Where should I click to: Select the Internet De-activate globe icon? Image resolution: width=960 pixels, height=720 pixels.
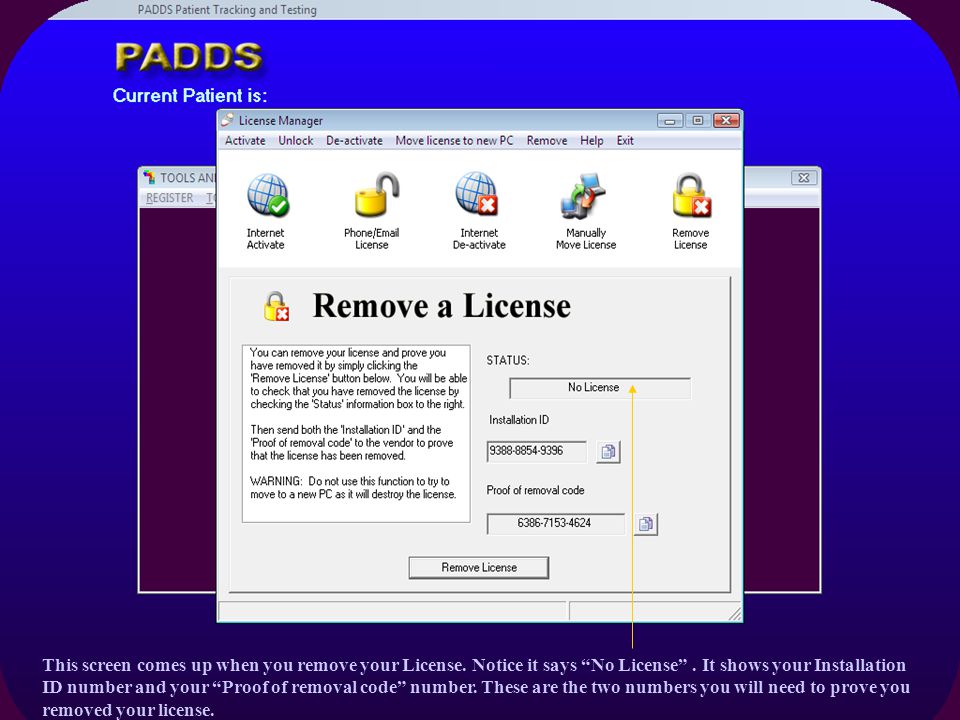coord(476,193)
